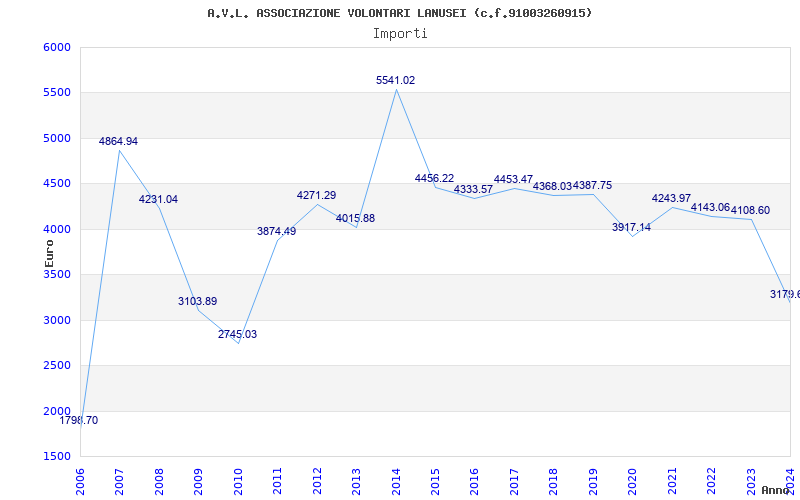
Task: Click the data label 4368.03
Action: tap(553, 186)
